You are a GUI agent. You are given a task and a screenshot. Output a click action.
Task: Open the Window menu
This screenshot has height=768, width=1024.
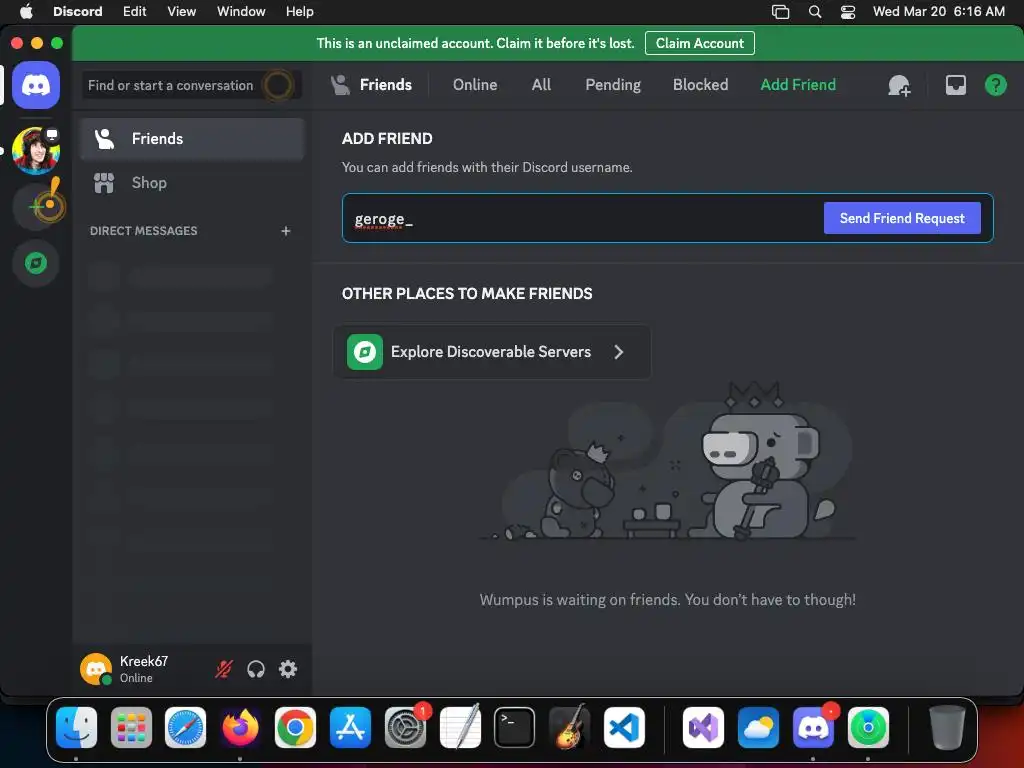click(x=241, y=11)
